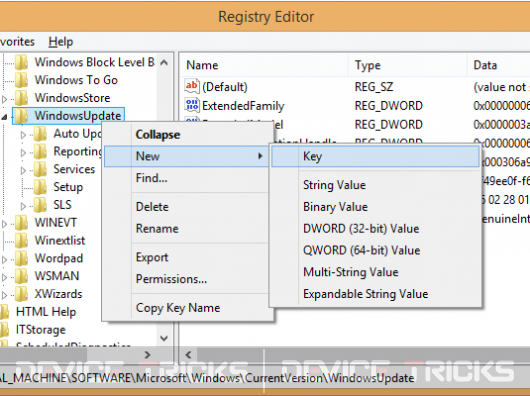Select the Winextlist tree item
The width and height of the screenshot is (530, 396).
tap(60, 240)
